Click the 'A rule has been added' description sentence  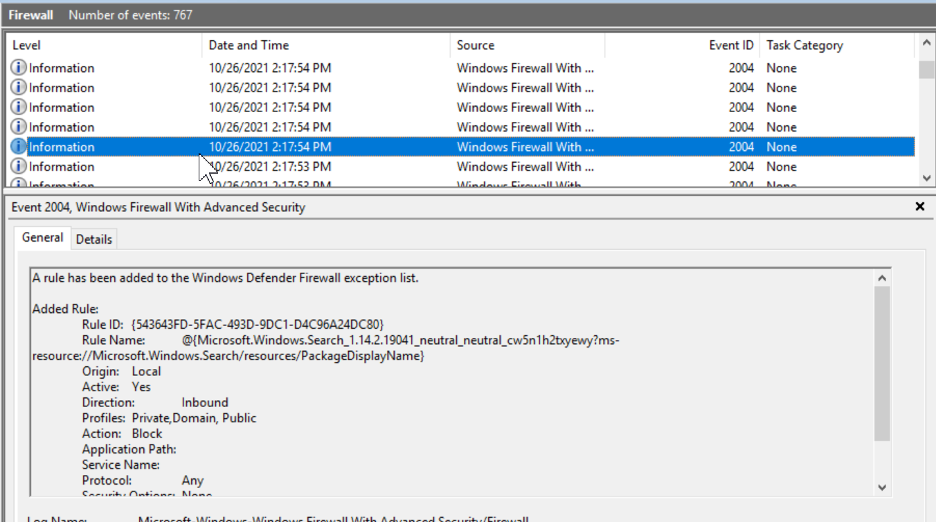point(225,278)
